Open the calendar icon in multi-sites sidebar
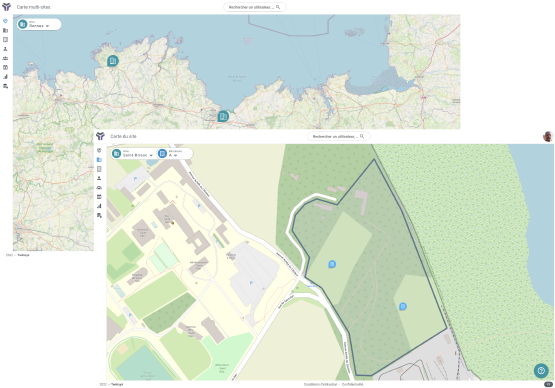The height and width of the screenshot is (388, 555). [5, 67]
